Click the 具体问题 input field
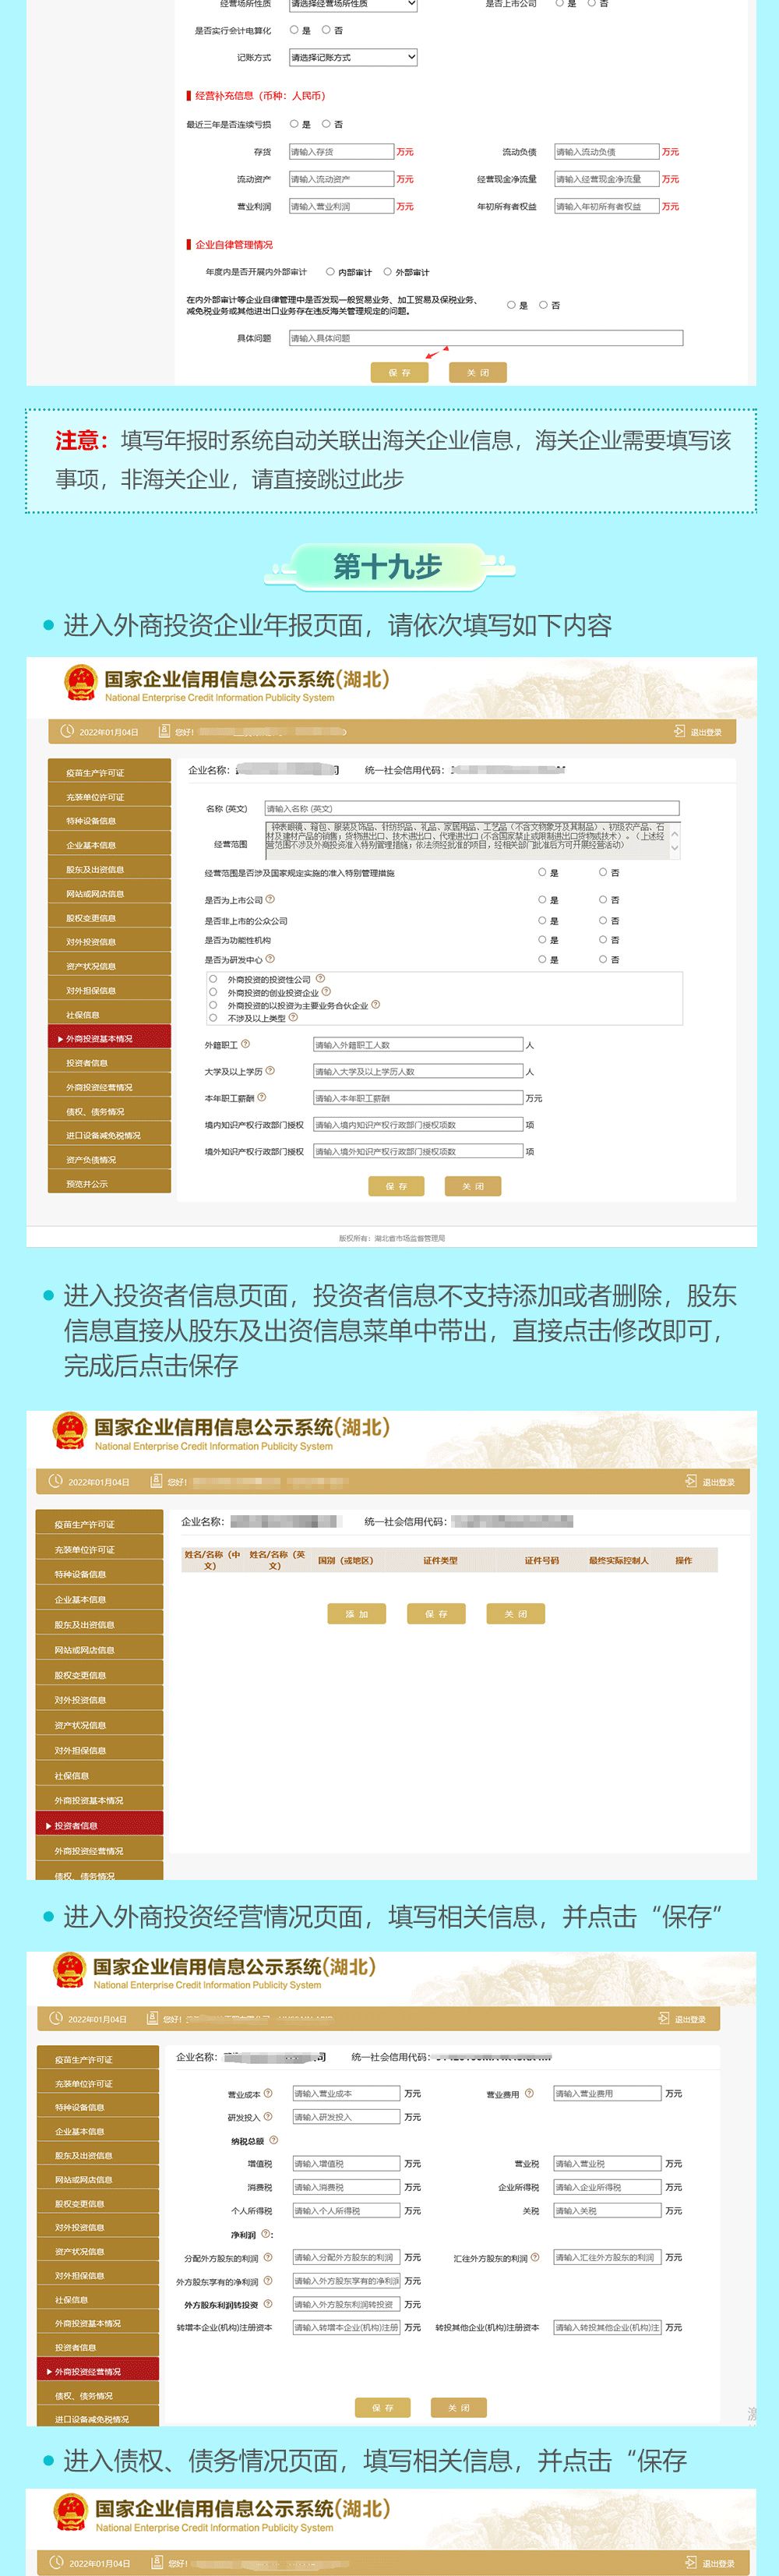Viewport: 779px width, 2576px height. (x=485, y=338)
